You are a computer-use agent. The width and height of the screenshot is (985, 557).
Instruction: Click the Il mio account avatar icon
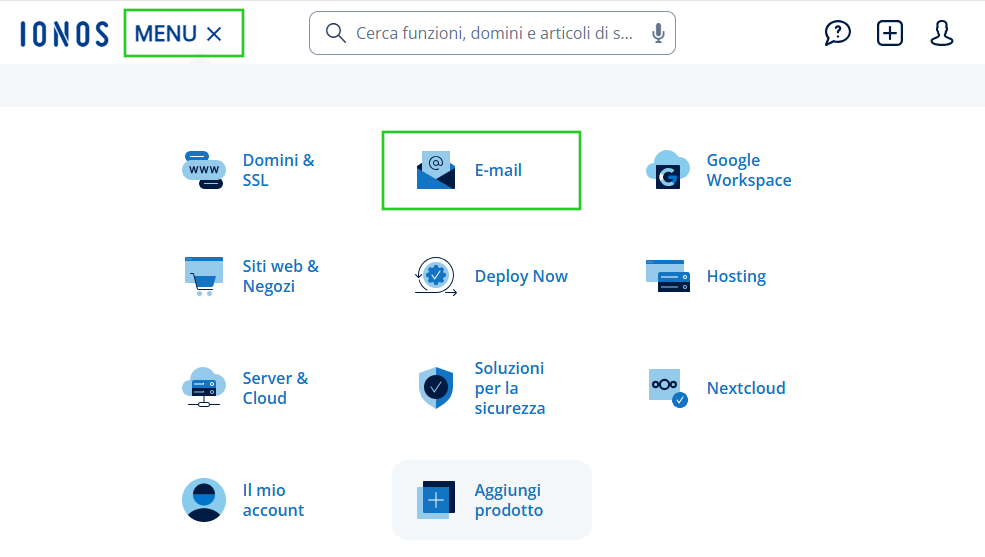click(x=204, y=500)
